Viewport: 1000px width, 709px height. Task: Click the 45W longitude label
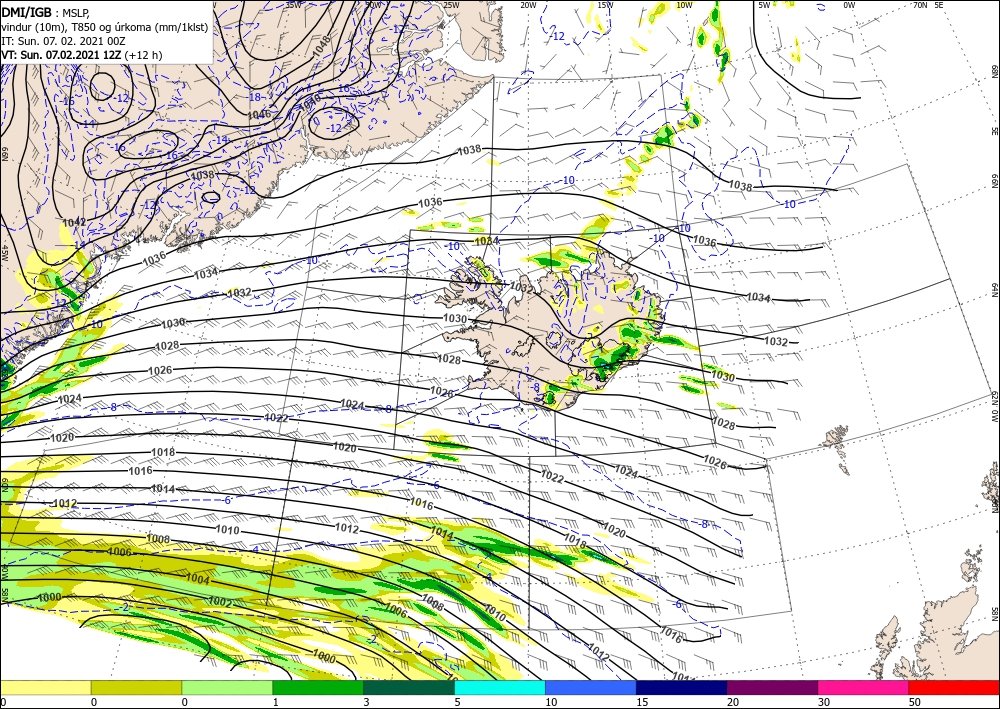point(4,253)
